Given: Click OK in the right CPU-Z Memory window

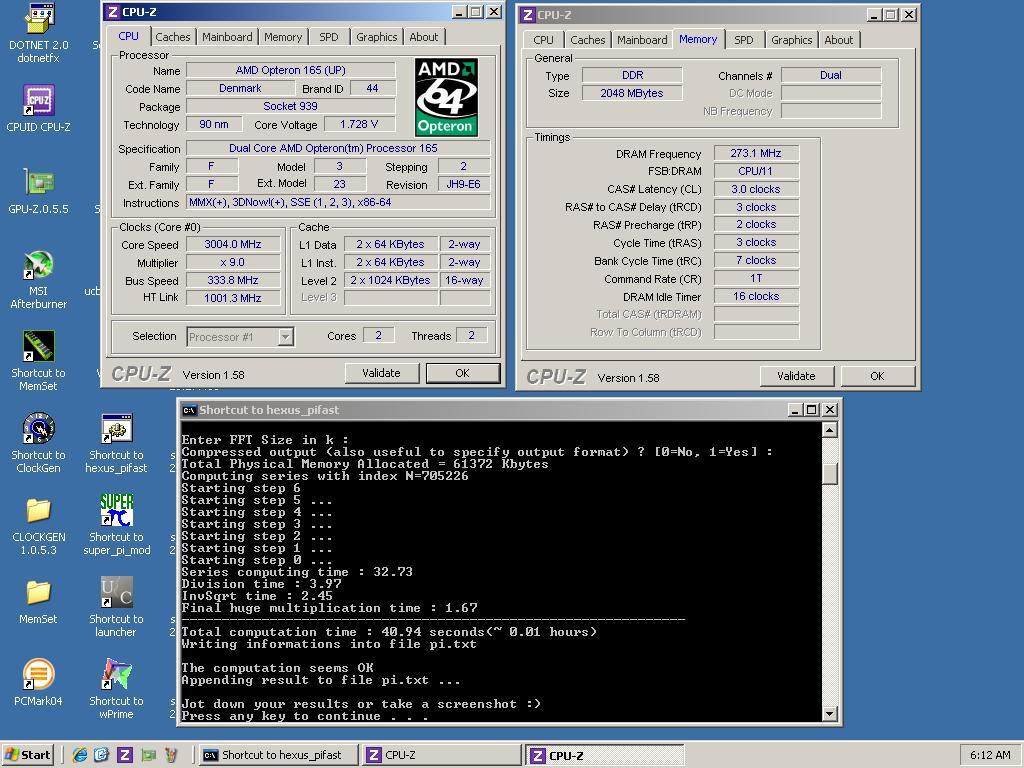Looking at the screenshot, I should (x=877, y=376).
